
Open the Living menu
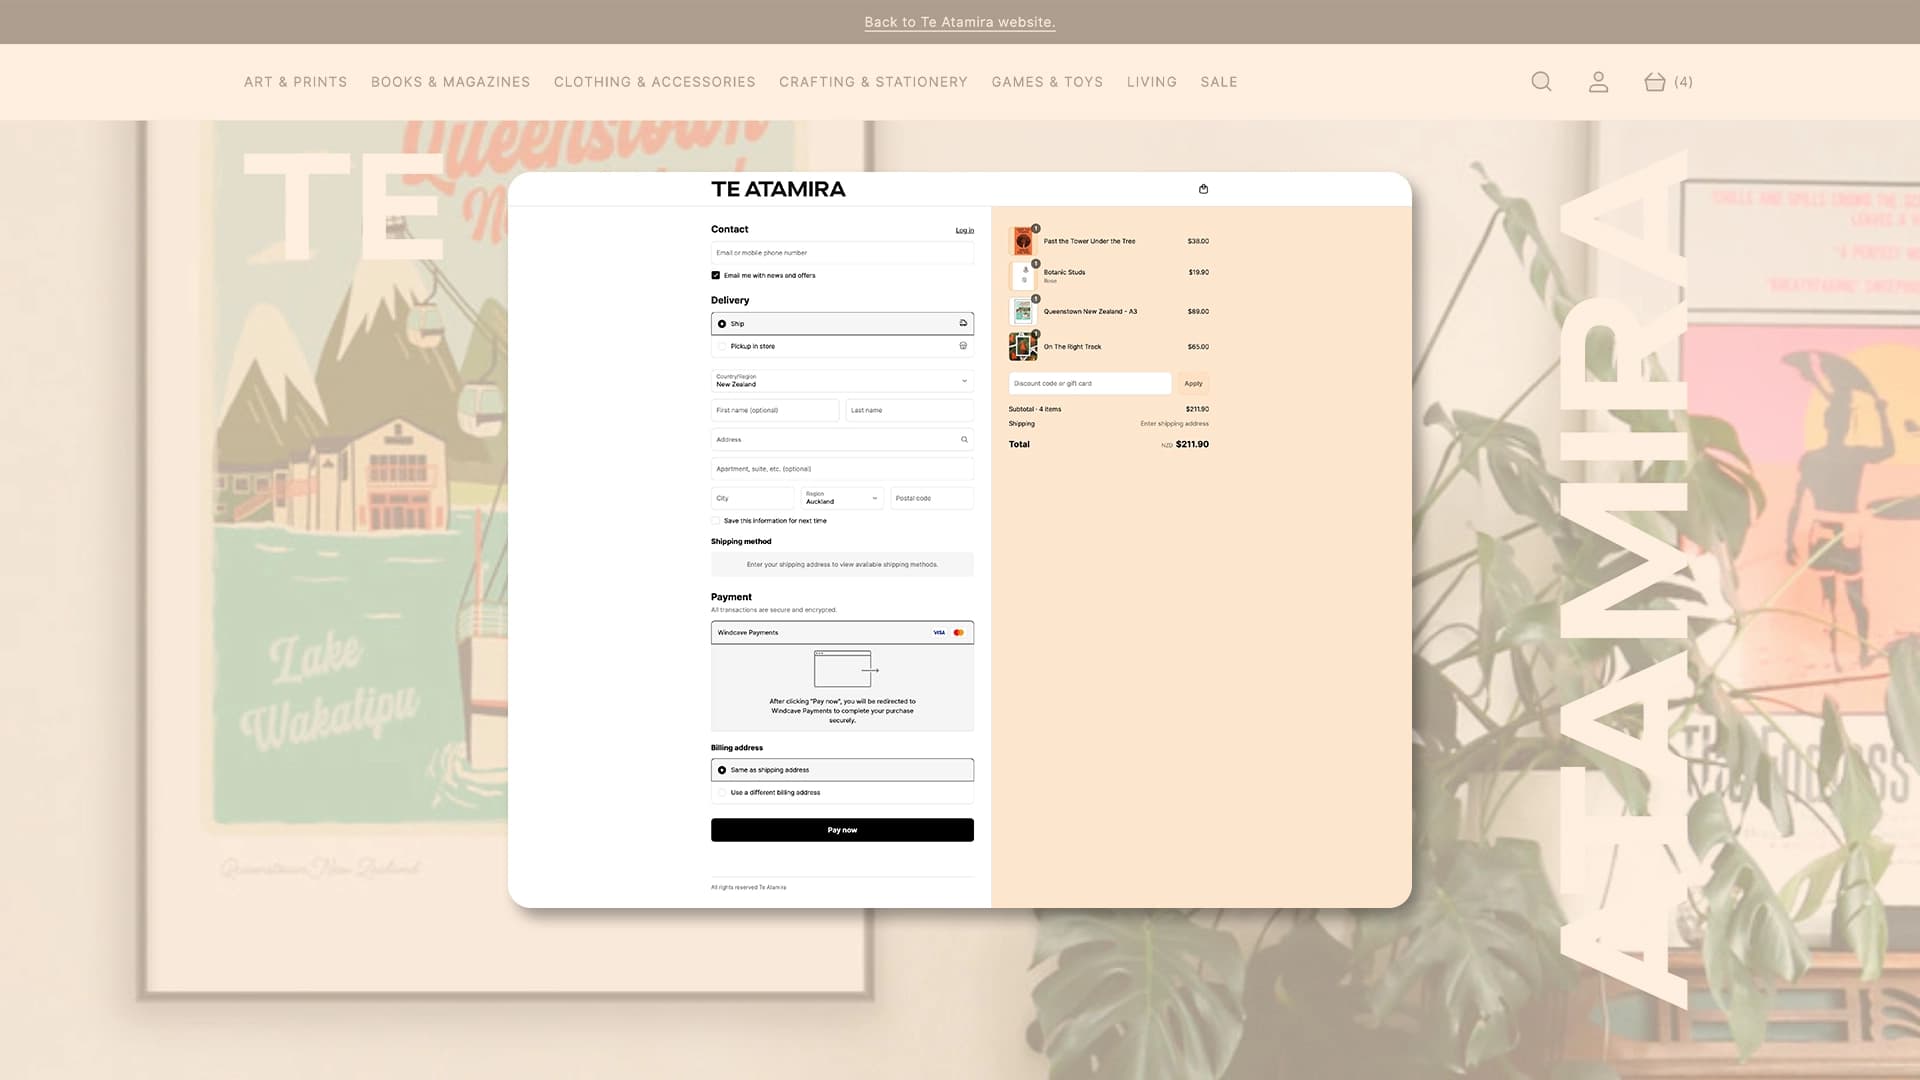[1151, 82]
